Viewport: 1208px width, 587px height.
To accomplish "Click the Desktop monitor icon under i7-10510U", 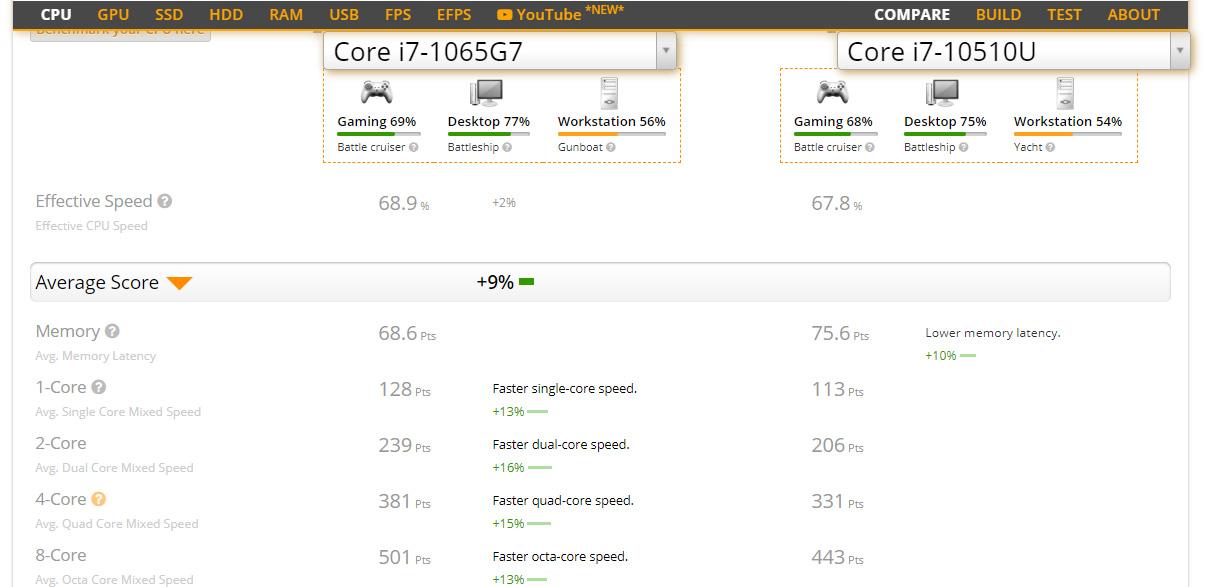I will click(x=943, y=93).
